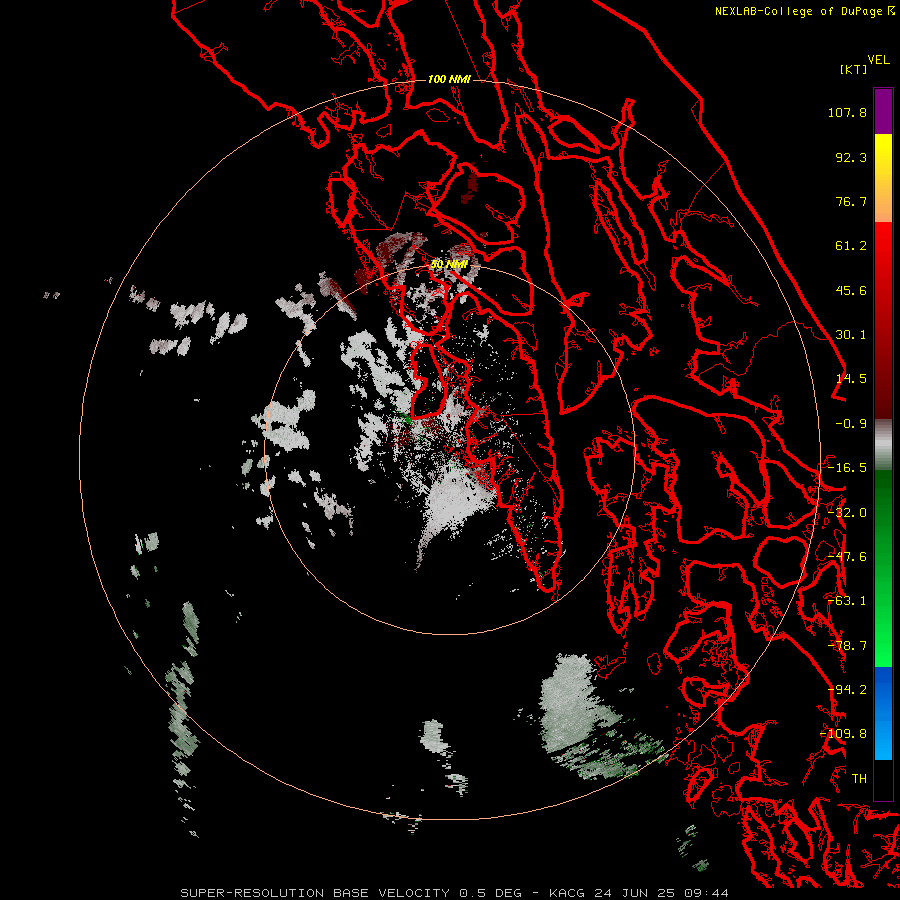The height and width of the screenshot is (900, 900).
Task: Click the 76.7 scale value
Action: click(851, 201)
